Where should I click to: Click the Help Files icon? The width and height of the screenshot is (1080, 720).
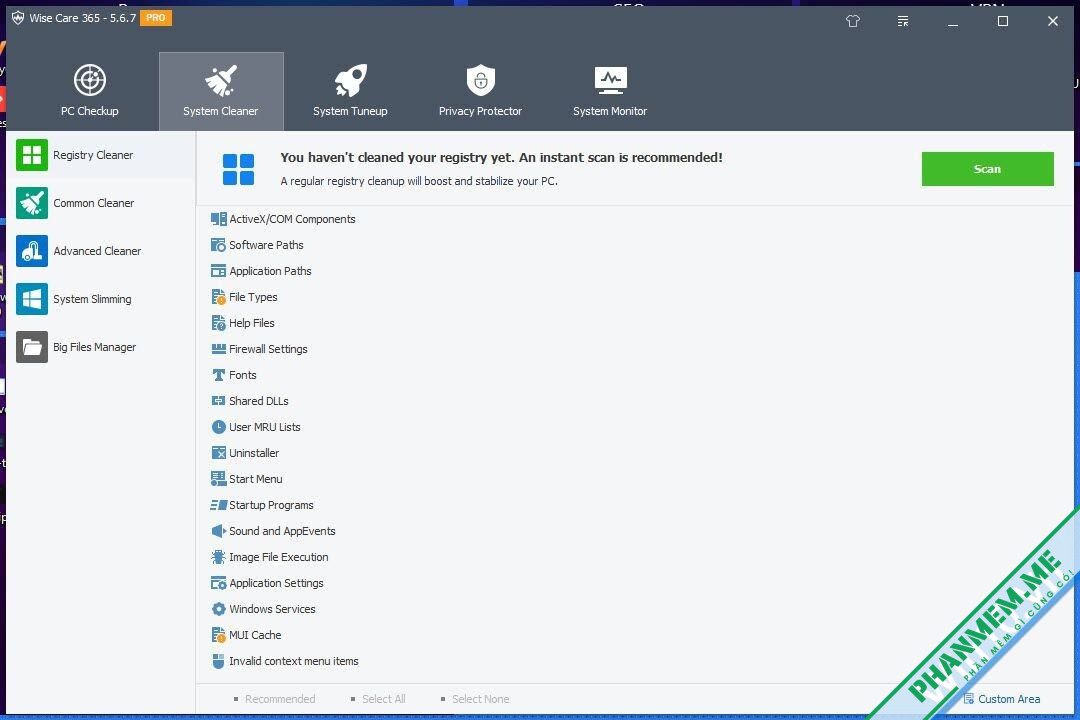pyautogui.click(x=218, y=323)
